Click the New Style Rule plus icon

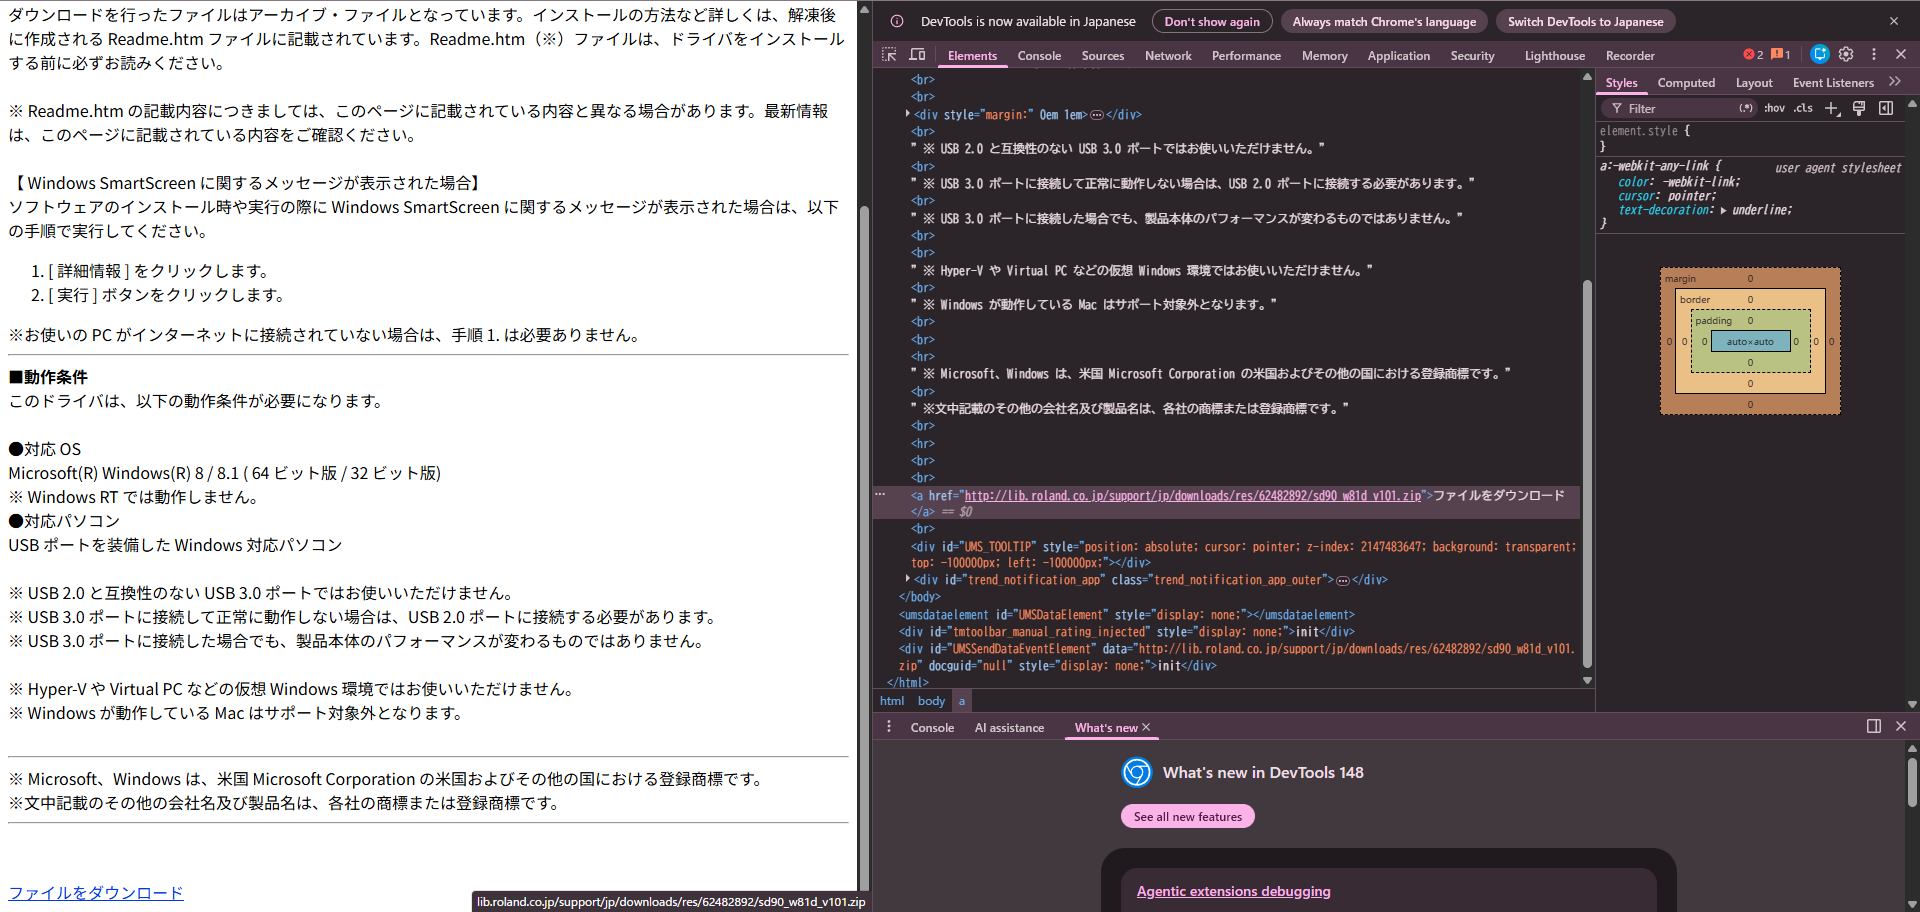point(1832,108)
